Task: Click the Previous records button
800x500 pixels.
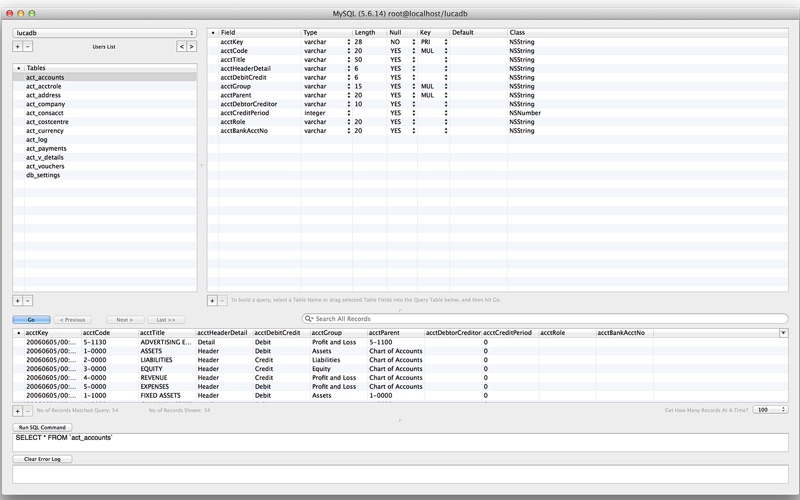Action: (x=72, y=320)
